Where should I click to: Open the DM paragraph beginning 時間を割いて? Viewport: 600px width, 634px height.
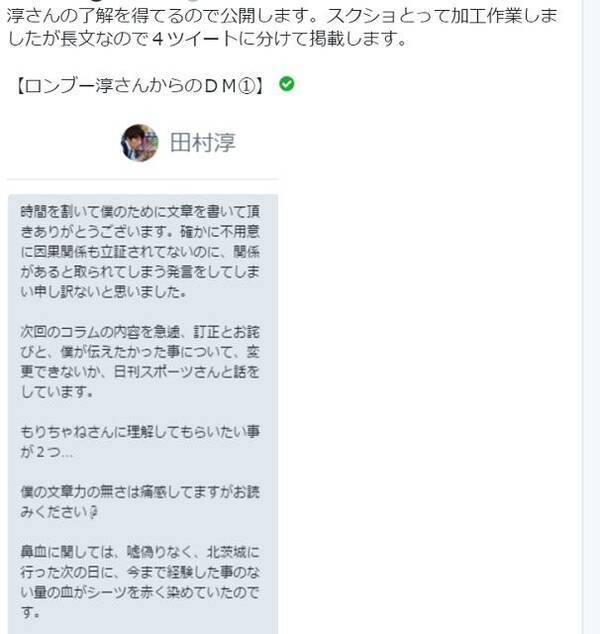pos(140,251)
